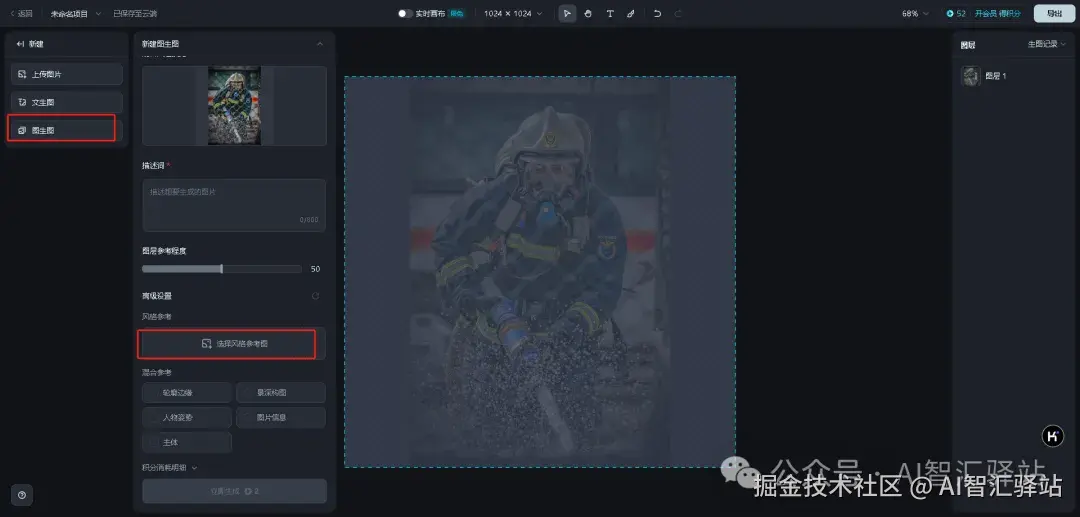Select the brush tool
Viewport: 1080px width, 517px height.
[x=630, y=14]
